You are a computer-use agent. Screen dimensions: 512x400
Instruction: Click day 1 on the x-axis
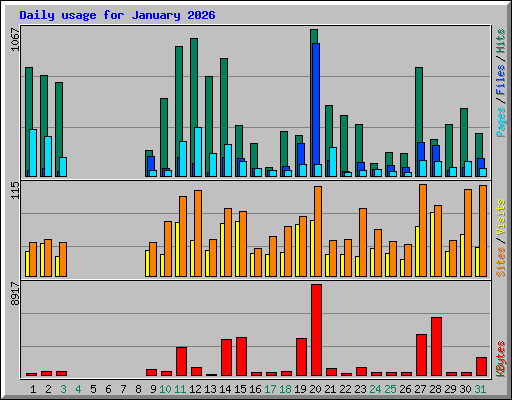pos(33,389)
